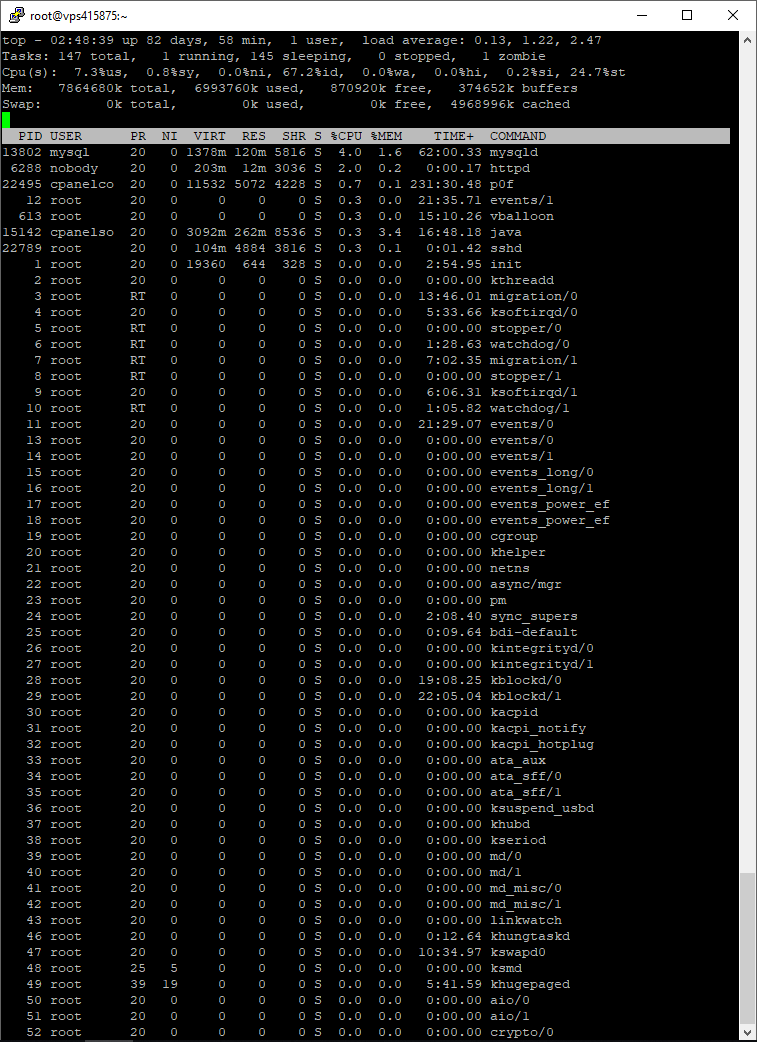This screenshot has height=1042, width=757.
Task: Click the vballoon process name
Action: pyautogui.click(x=522, y=216)
